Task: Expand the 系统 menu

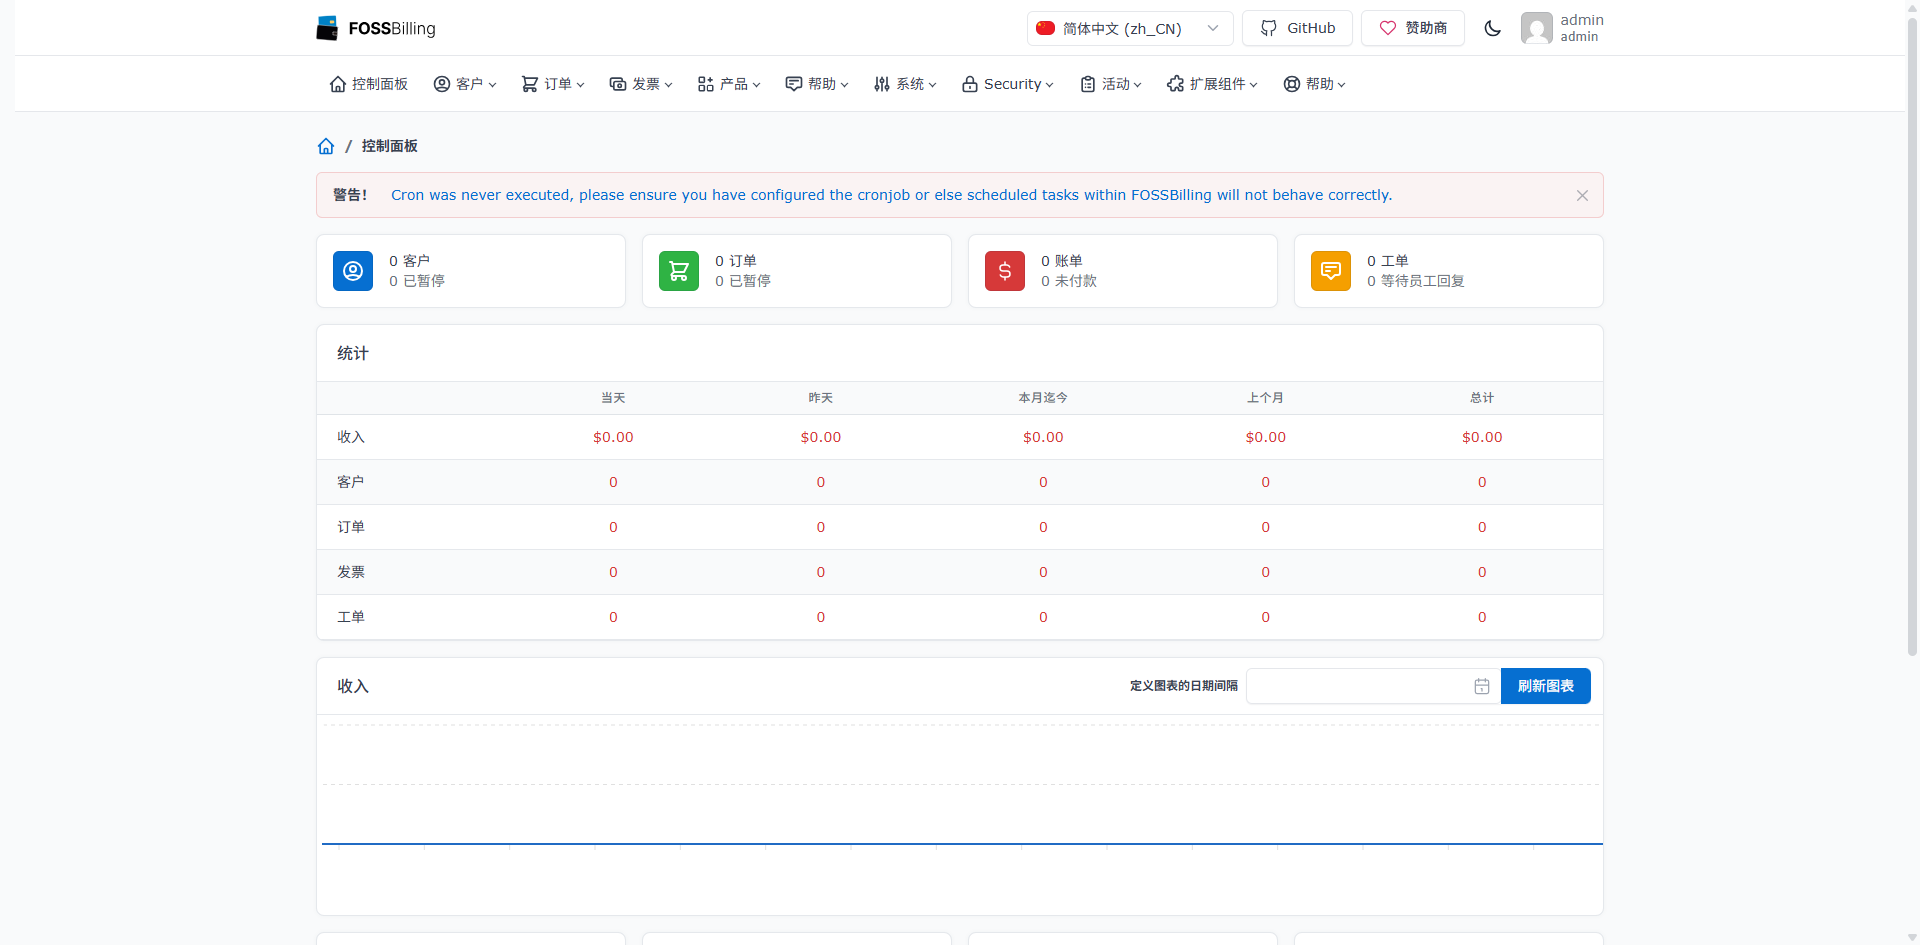Action: (905, 84)
